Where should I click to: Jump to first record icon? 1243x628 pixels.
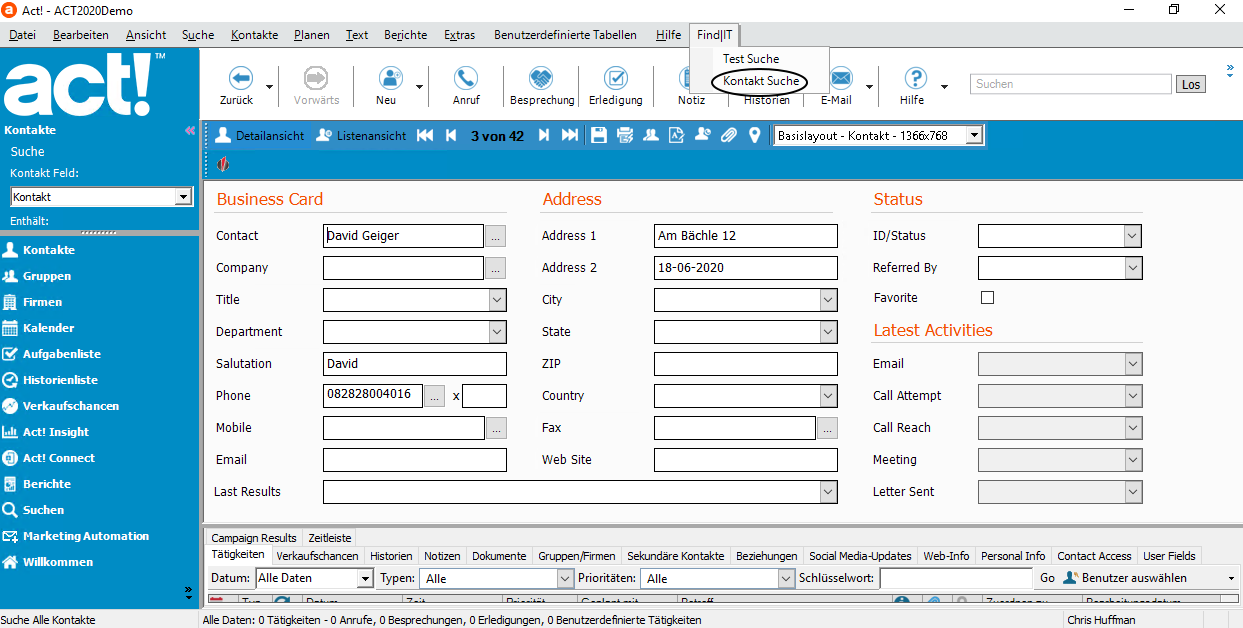click(425, 135)
